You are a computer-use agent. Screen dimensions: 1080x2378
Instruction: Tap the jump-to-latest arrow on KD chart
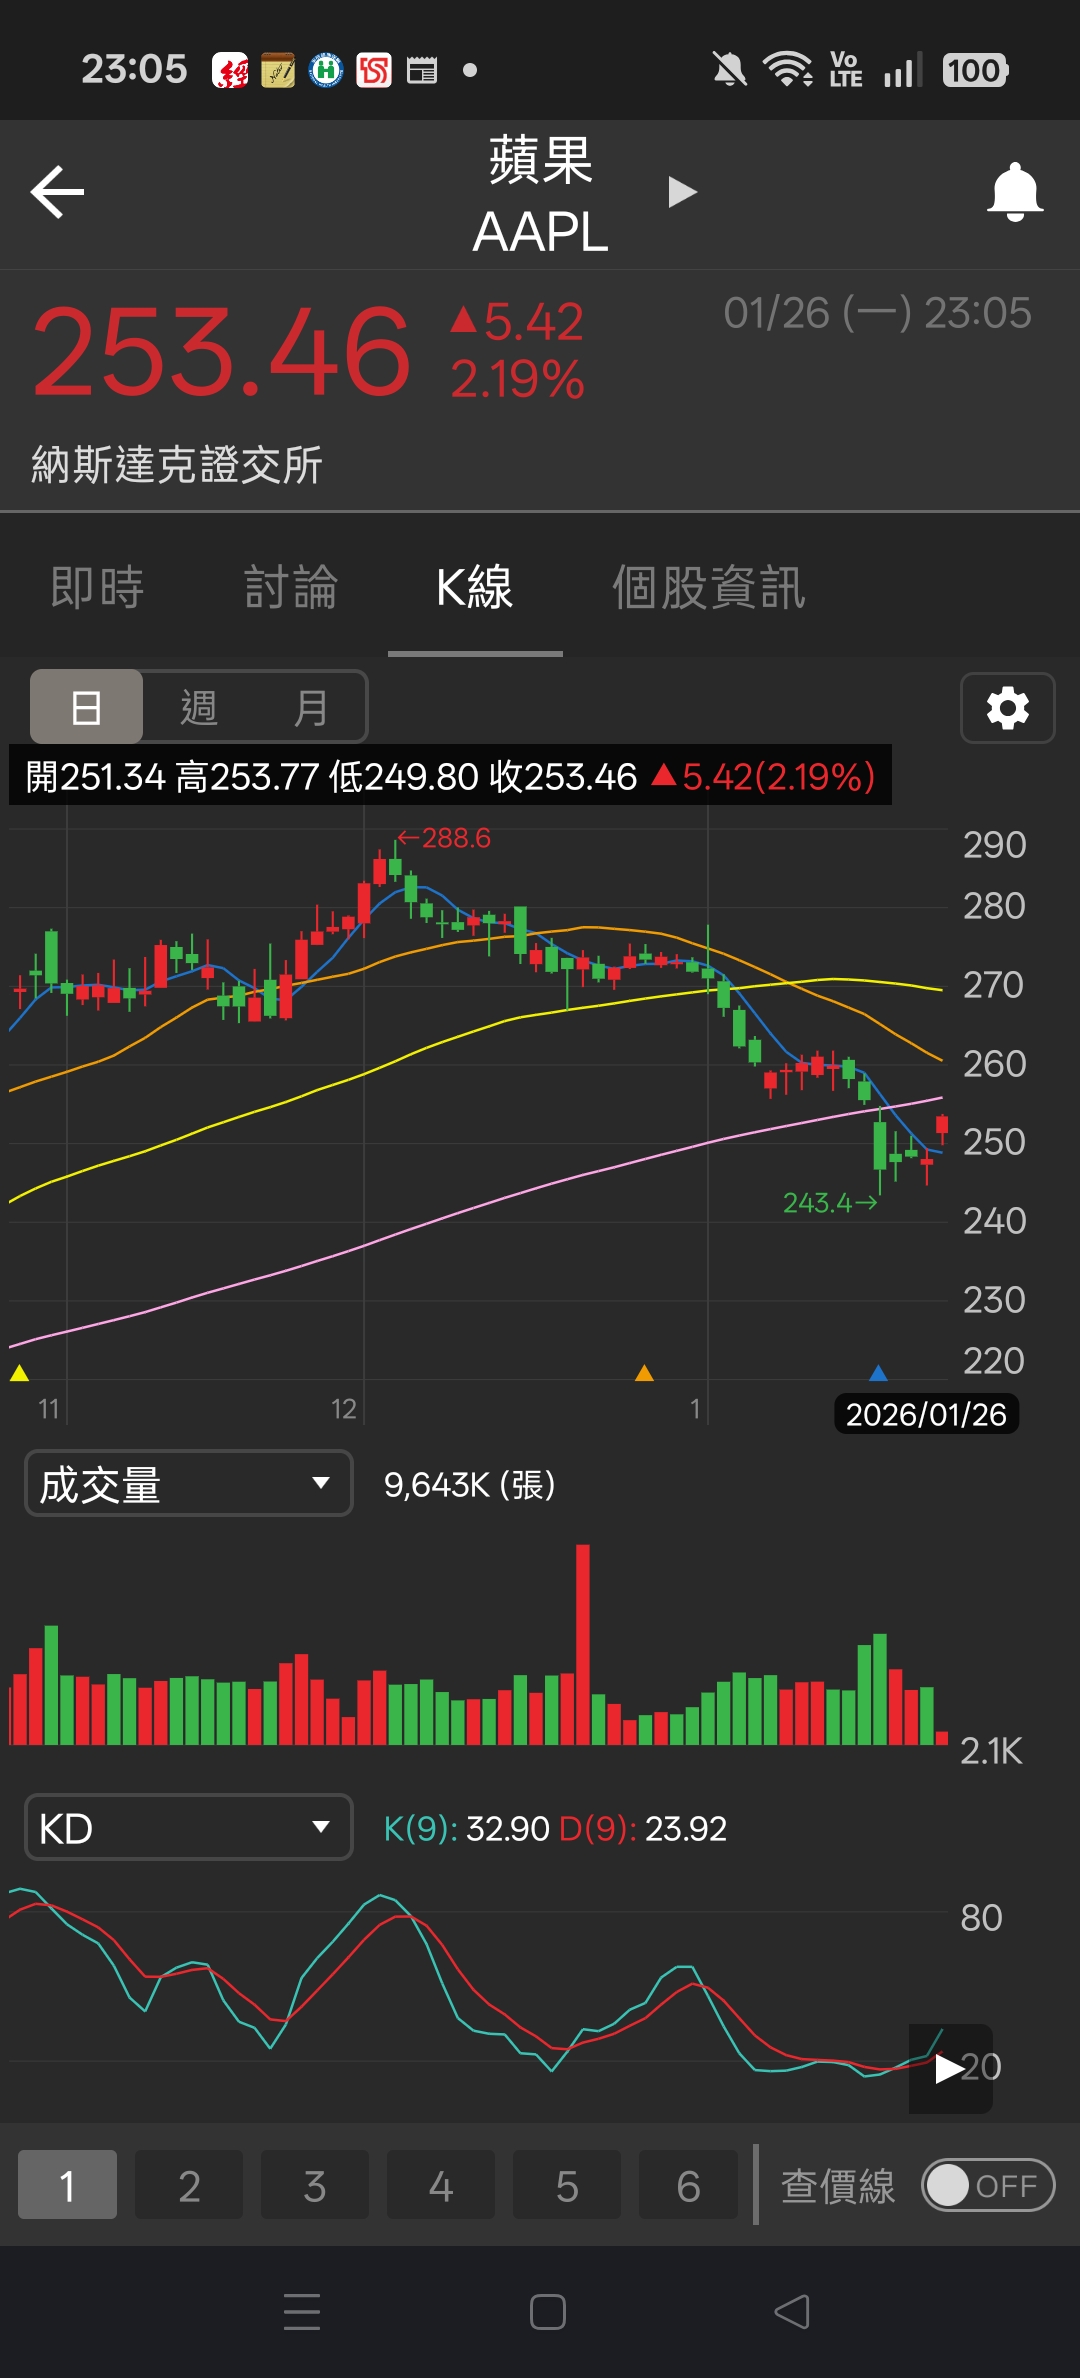tap(950, 2069)
